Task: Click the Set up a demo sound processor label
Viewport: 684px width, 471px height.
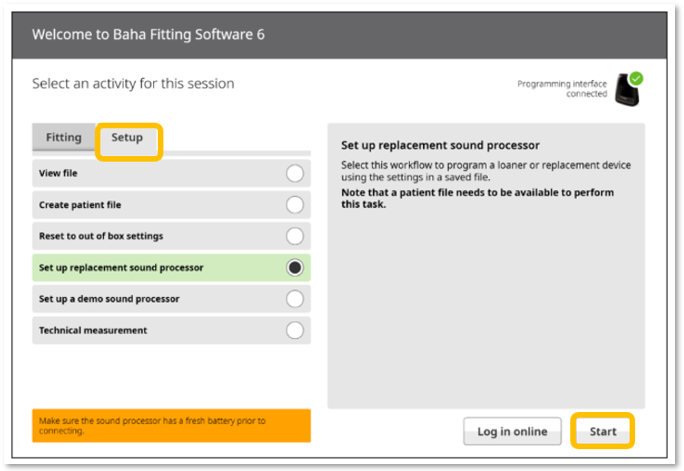Action: (x=109, y=299)
